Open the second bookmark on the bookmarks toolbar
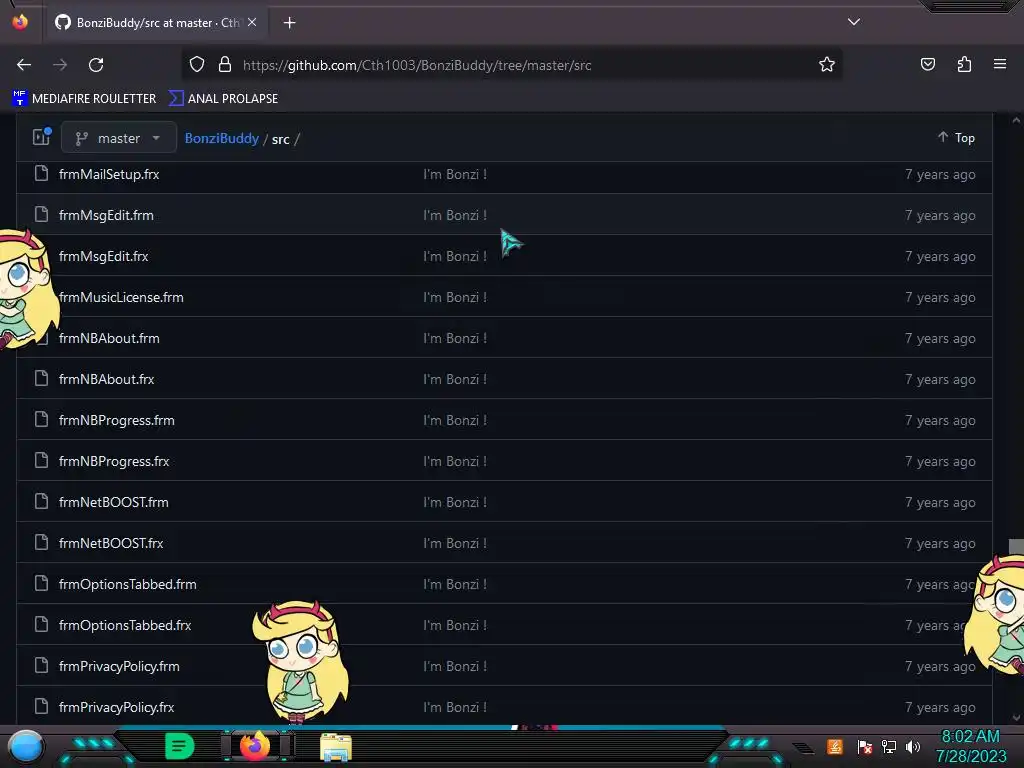 click(223, 99)
